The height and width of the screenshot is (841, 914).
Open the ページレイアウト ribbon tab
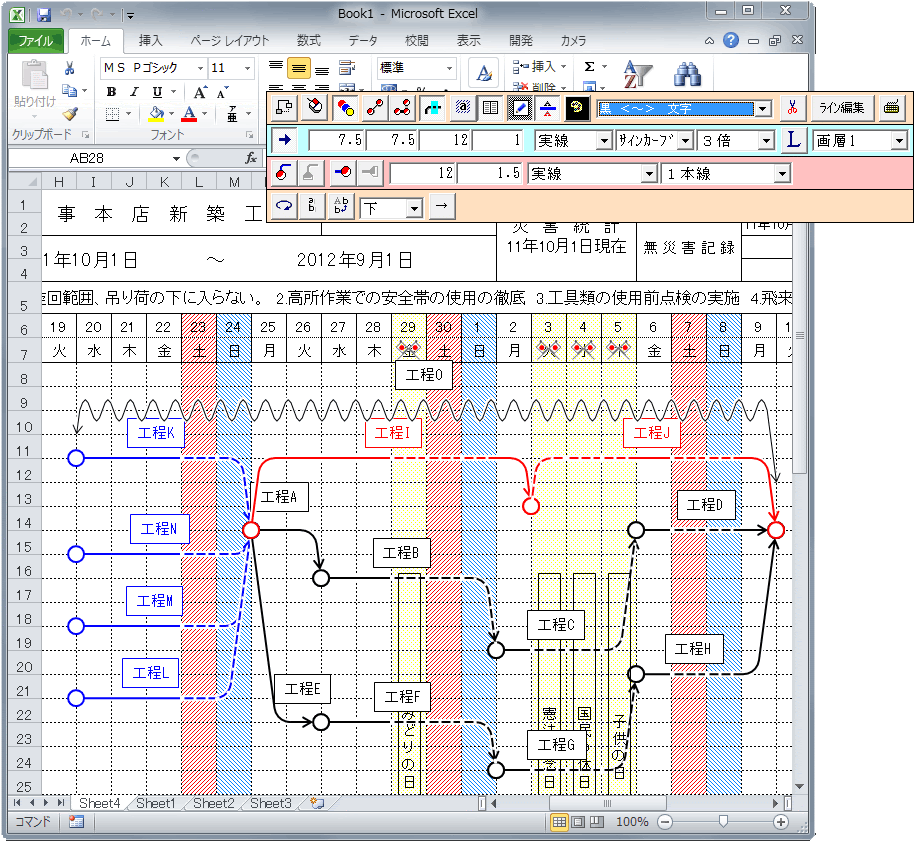[230, 41]
